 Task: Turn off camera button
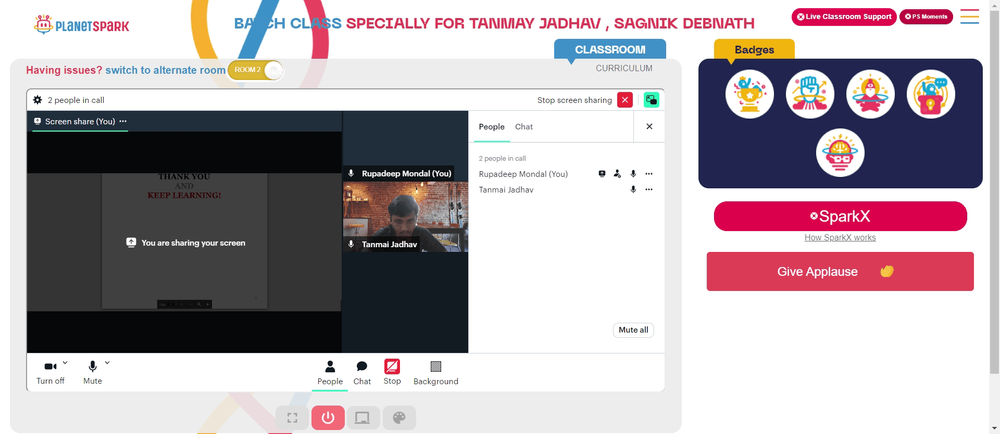(50, 372)
